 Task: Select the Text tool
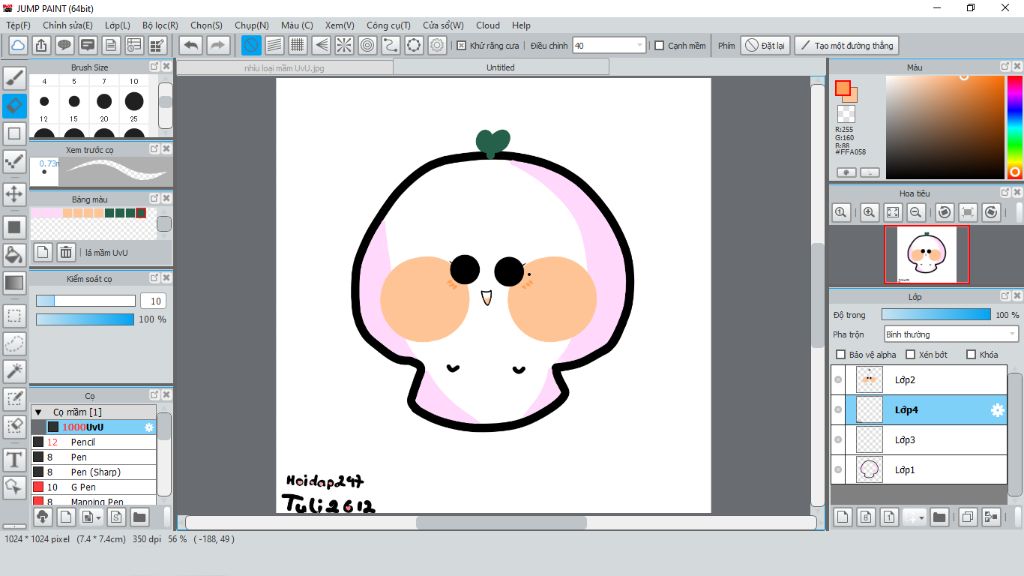pos(14,460)
